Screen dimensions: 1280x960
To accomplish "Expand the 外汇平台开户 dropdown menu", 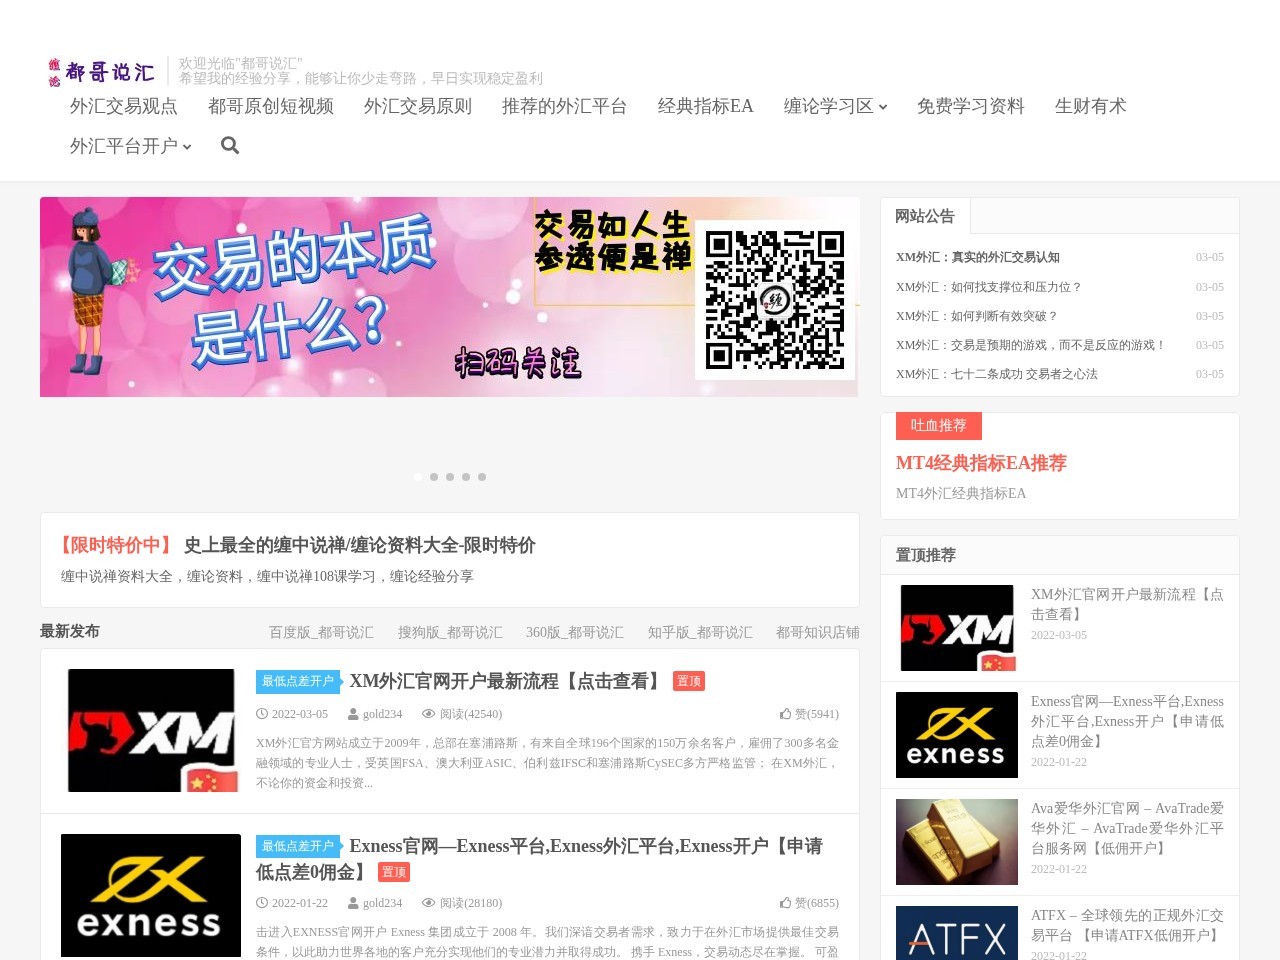I will pos(130,146).
